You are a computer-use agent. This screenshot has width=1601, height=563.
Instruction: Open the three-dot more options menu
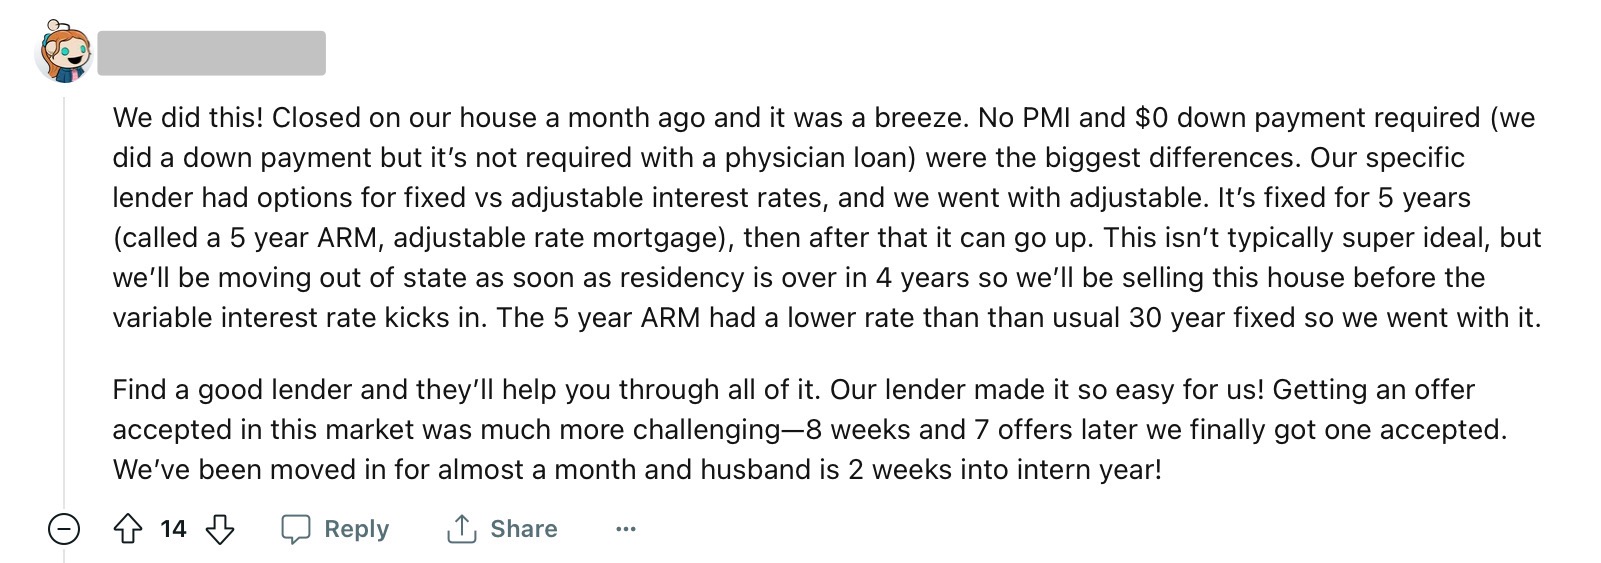[626, 529]
